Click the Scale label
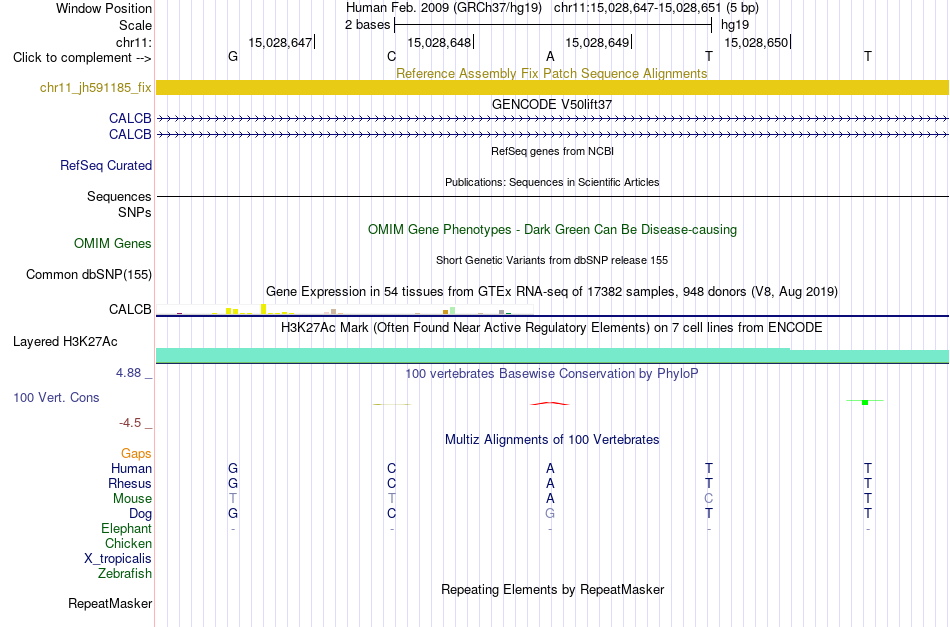 click(136, 25)
